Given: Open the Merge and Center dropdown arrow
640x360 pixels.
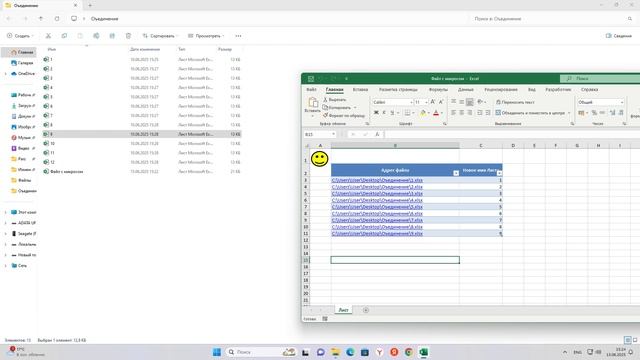Looking at the screenshot, I should (x=569, y=113).
